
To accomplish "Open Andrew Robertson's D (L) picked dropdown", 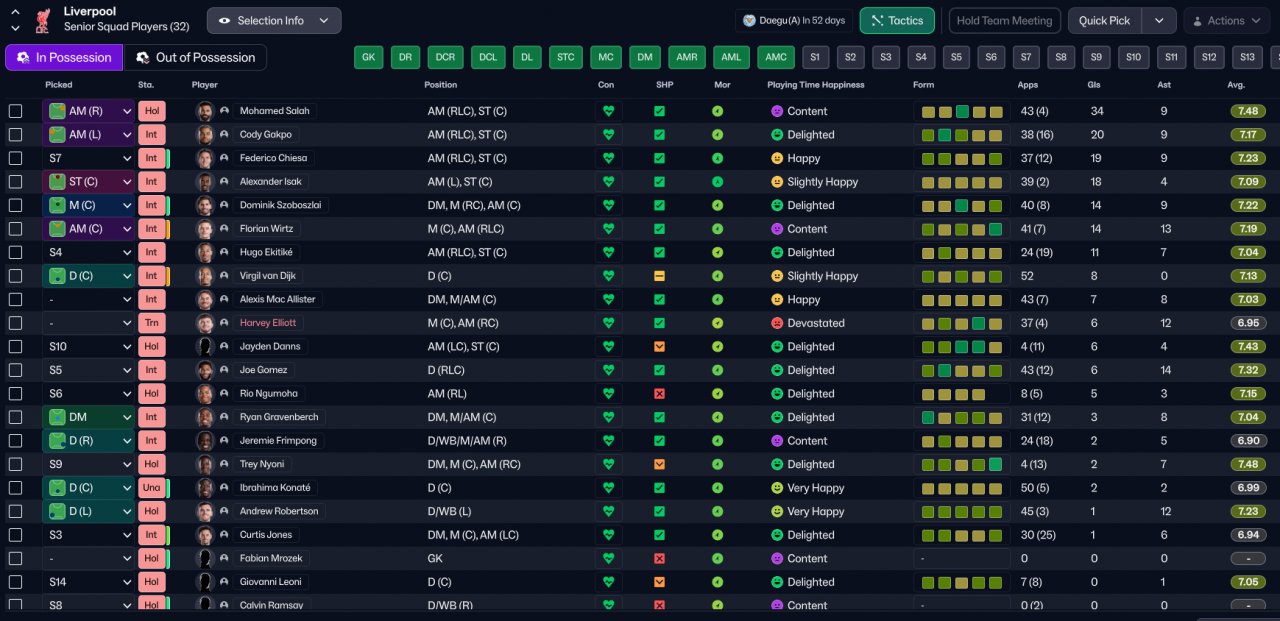I will 88,512.
